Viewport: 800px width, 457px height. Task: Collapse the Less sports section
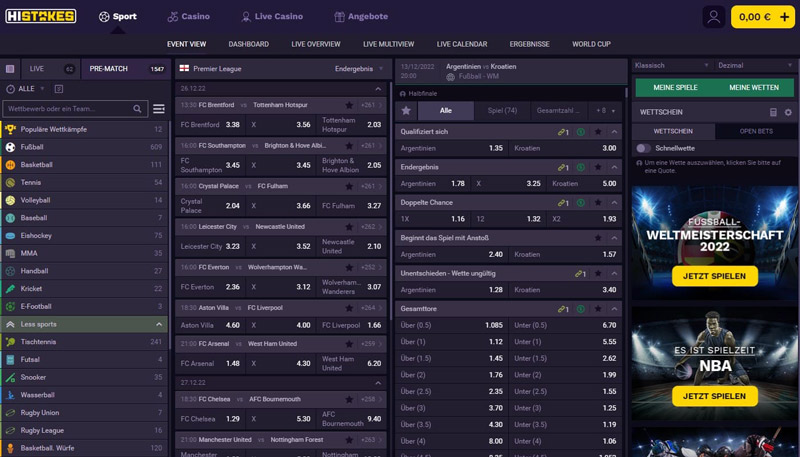coord(85,324)
